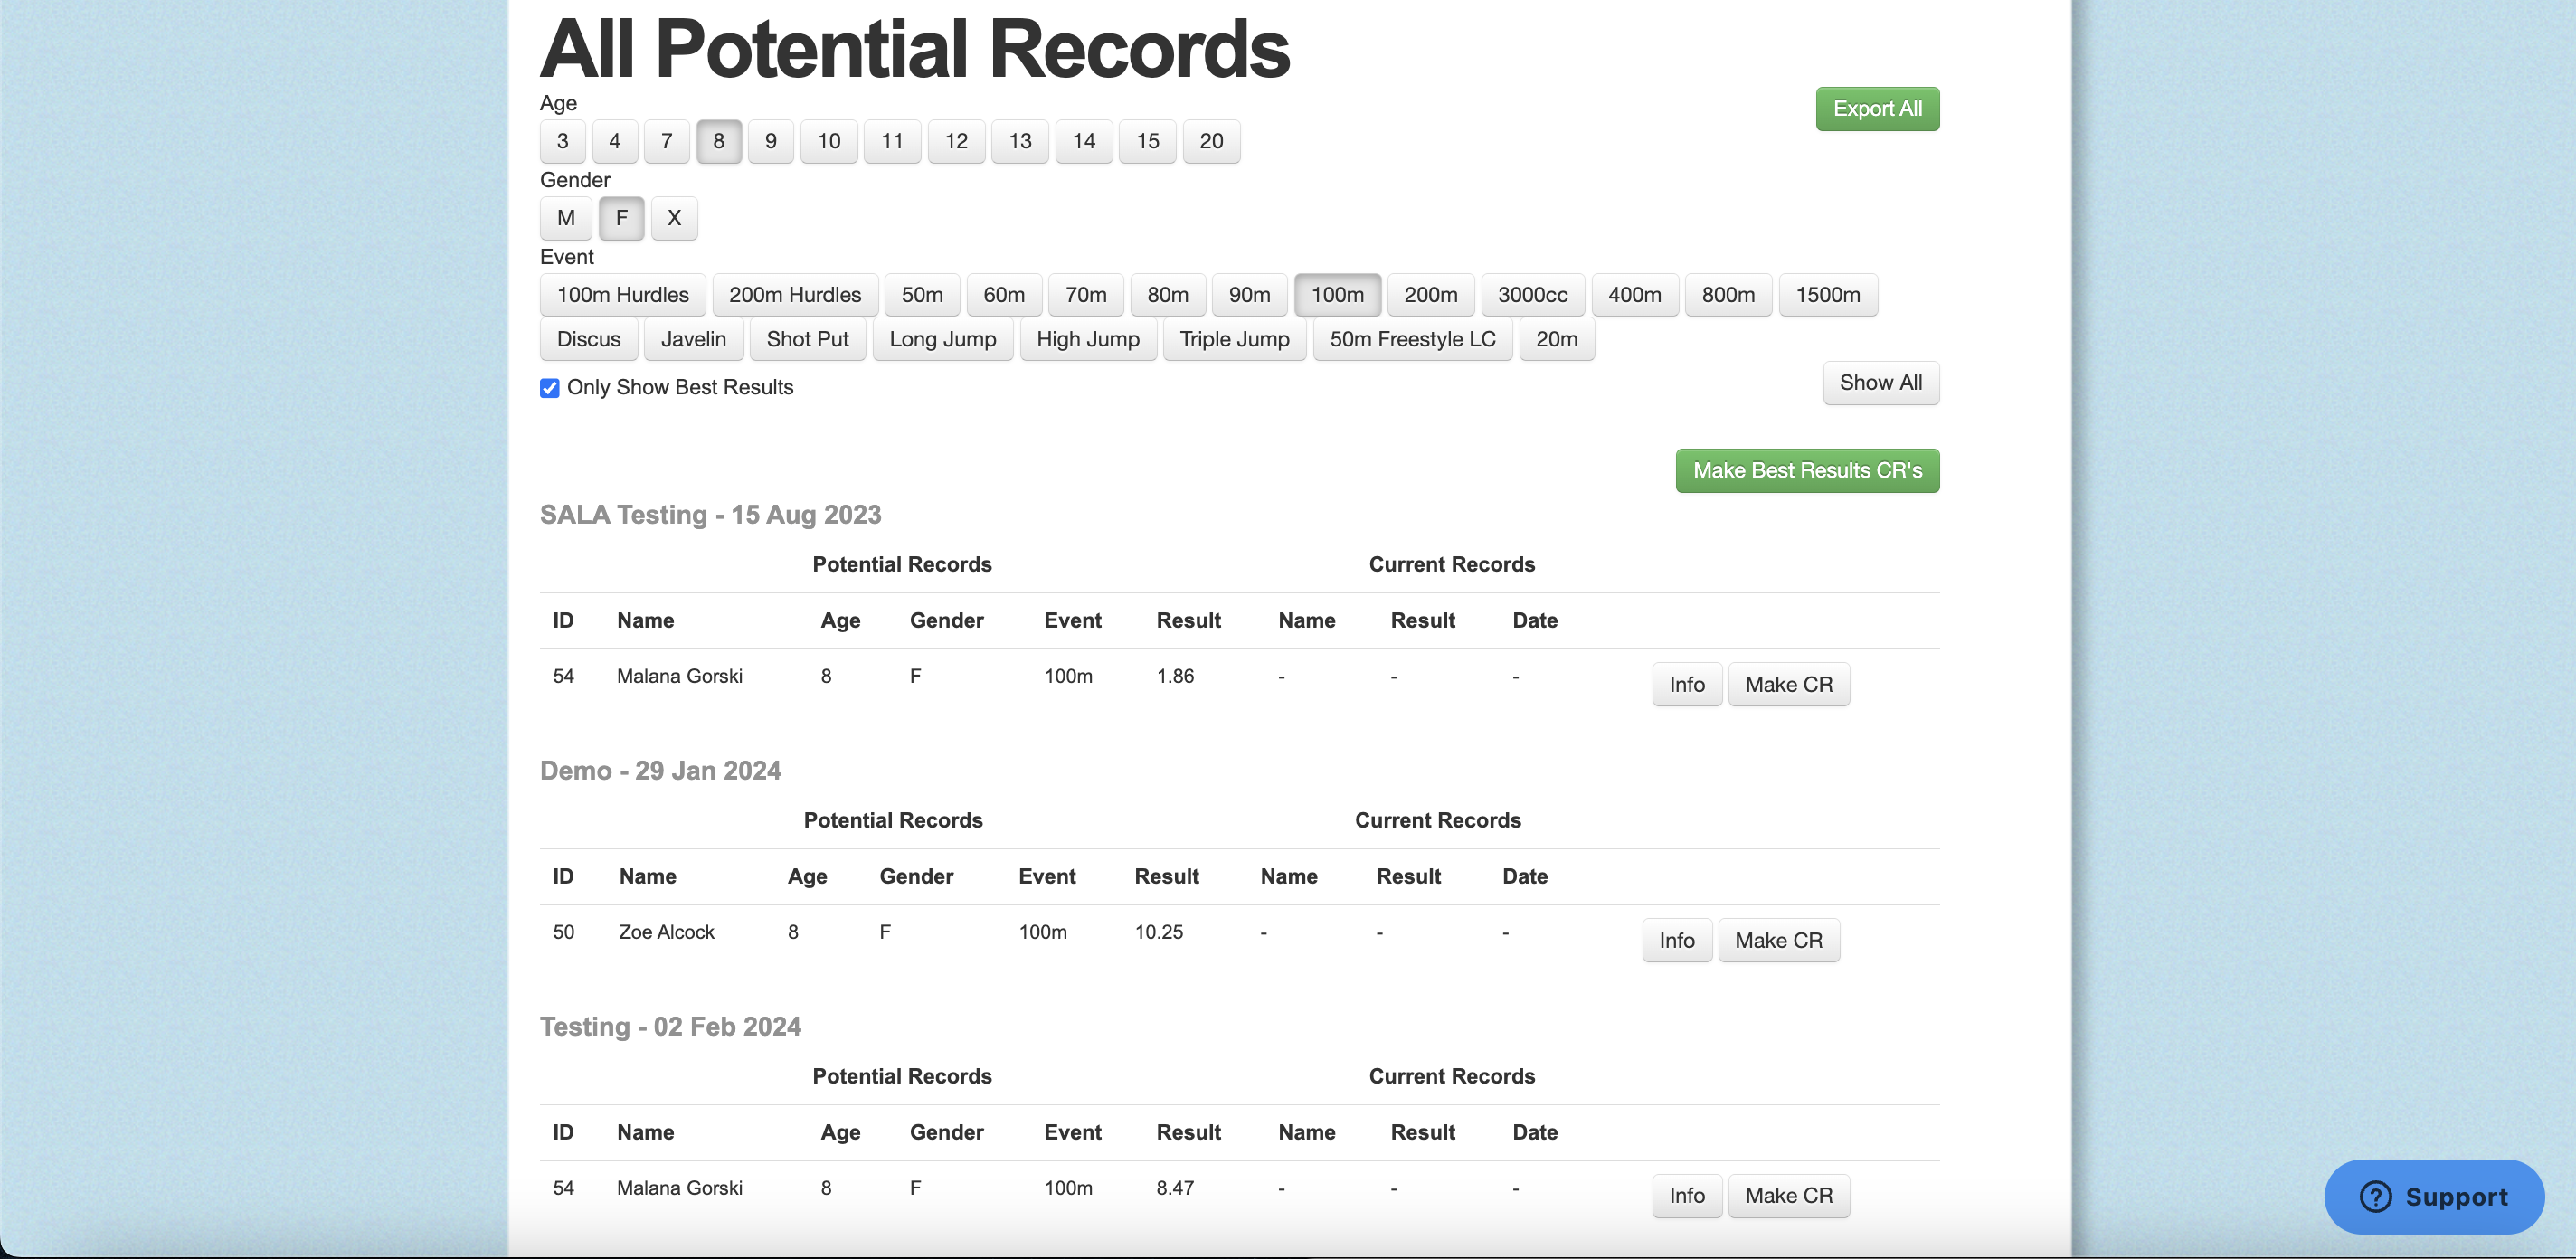Open the Support help widget
The image size is (2576, 1259).
tap(2434, 1197)
